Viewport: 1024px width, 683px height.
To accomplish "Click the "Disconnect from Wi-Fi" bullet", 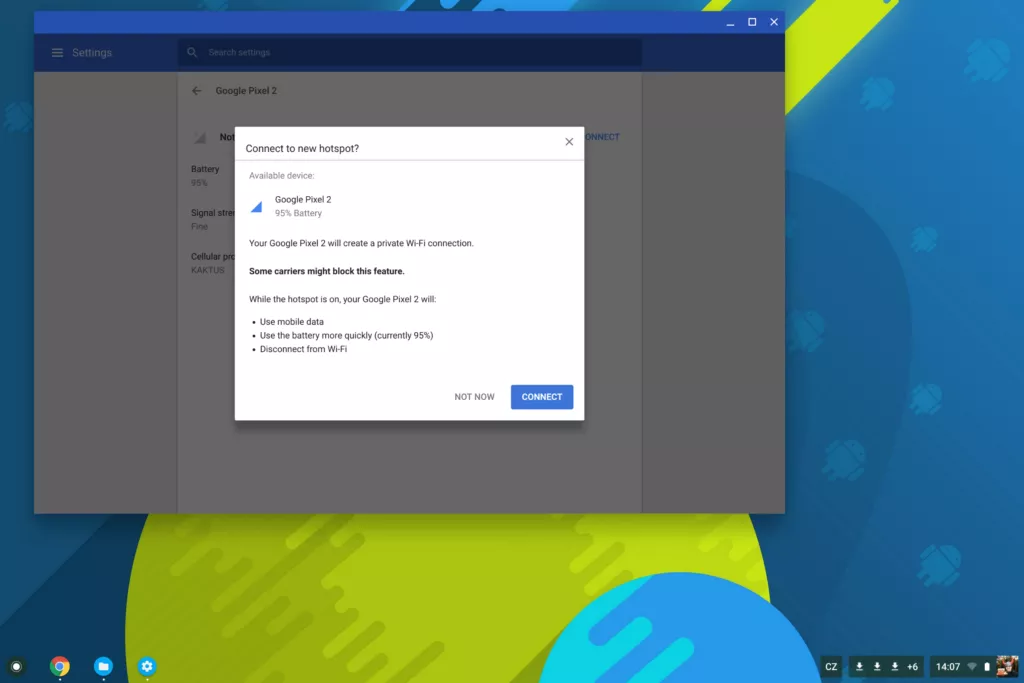I will coord(304,349).
